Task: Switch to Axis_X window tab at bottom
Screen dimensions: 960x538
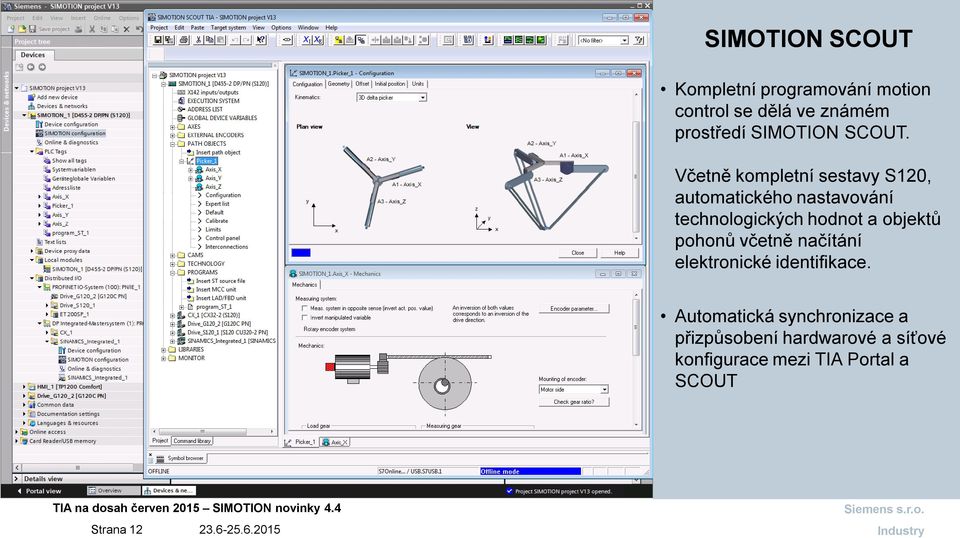Action: [x=335, y=442]
